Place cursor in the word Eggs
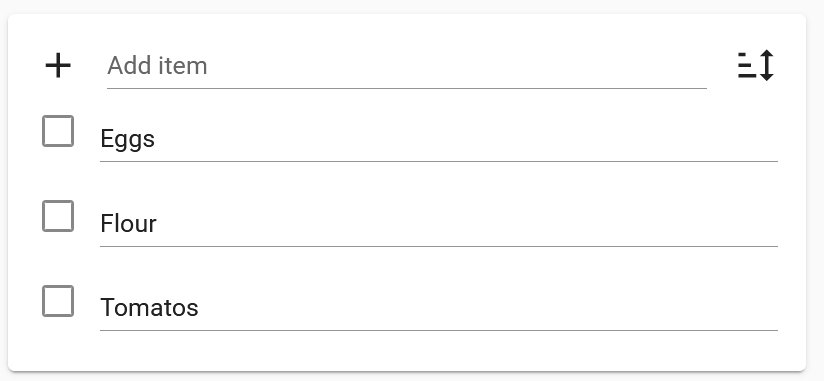This screenshot has width=824, height=381. 128,140
